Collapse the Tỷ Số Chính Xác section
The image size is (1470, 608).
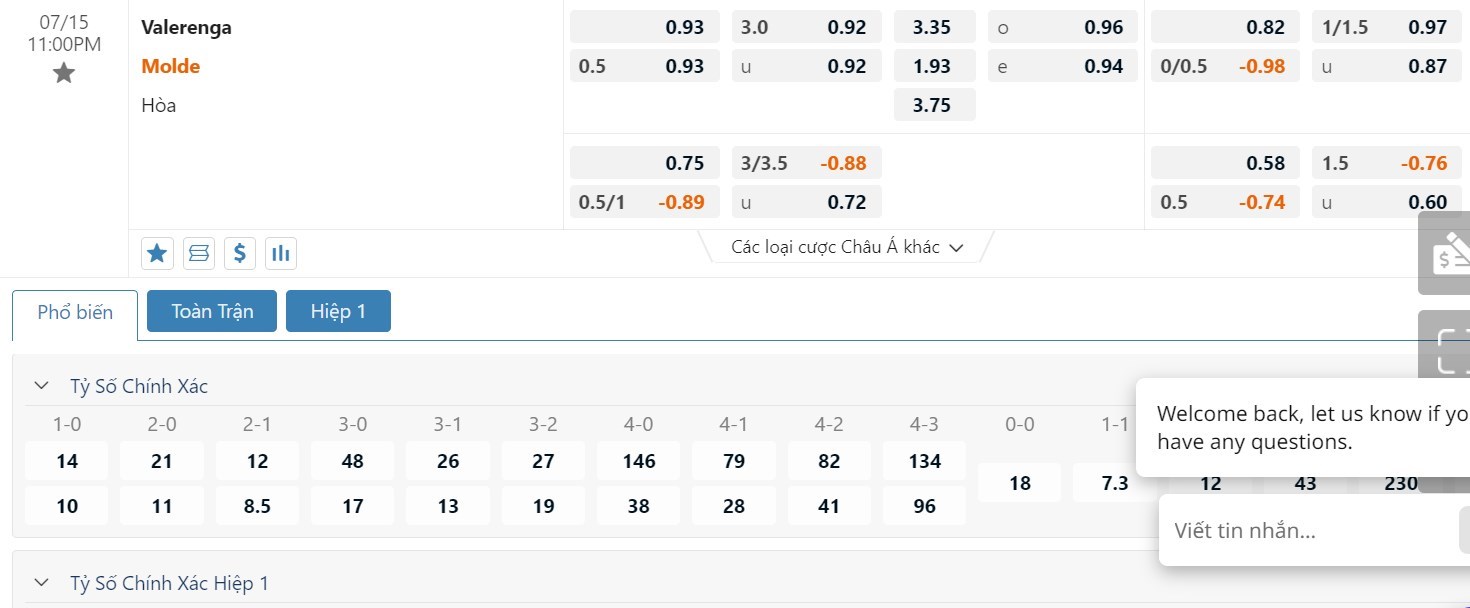click(x=41, y=386)
